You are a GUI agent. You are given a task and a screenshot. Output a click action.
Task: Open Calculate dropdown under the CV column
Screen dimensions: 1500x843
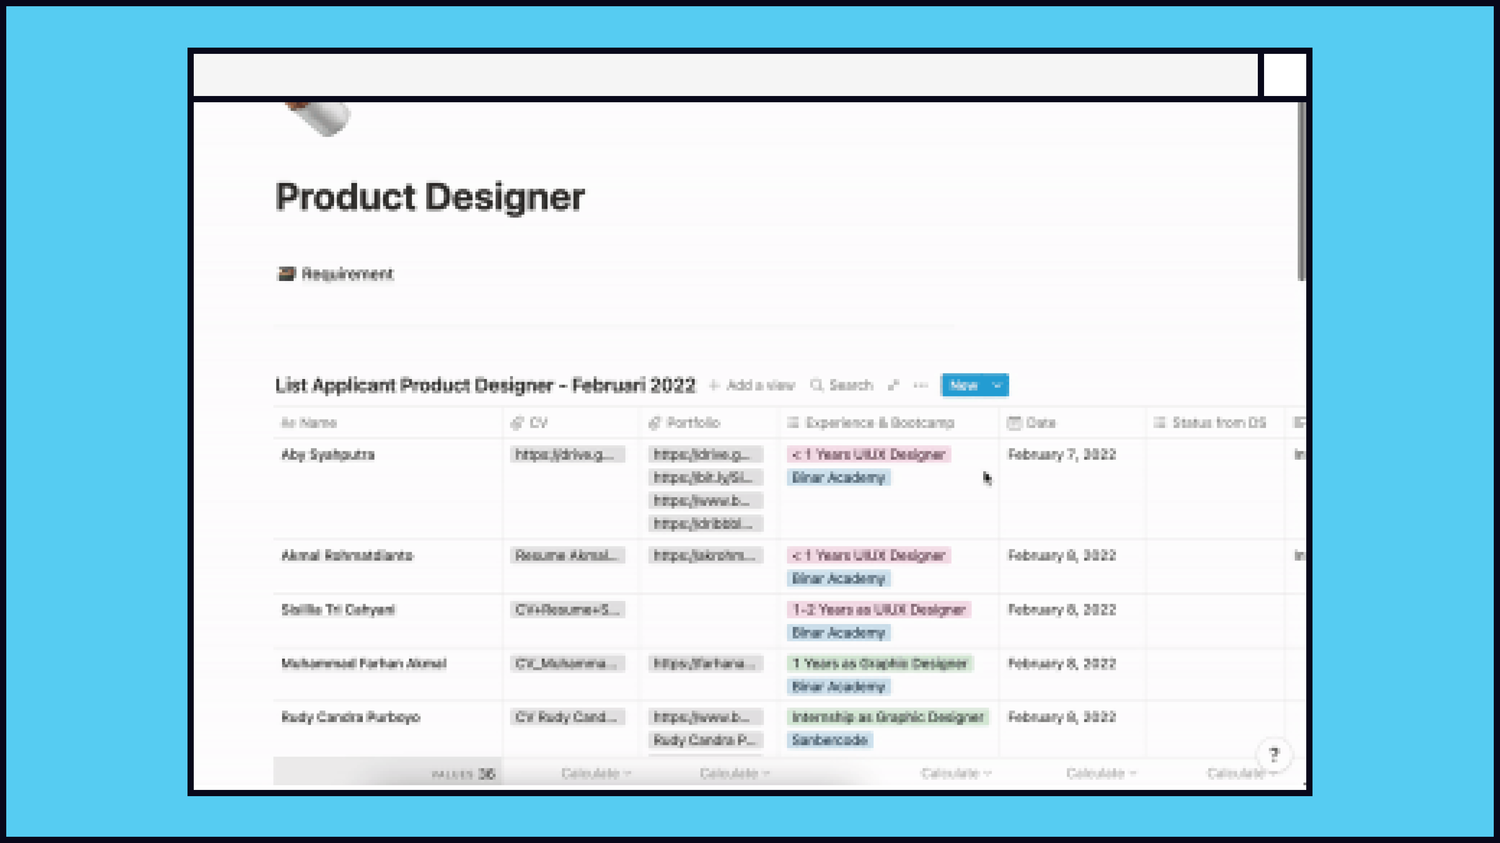[596, 774]
